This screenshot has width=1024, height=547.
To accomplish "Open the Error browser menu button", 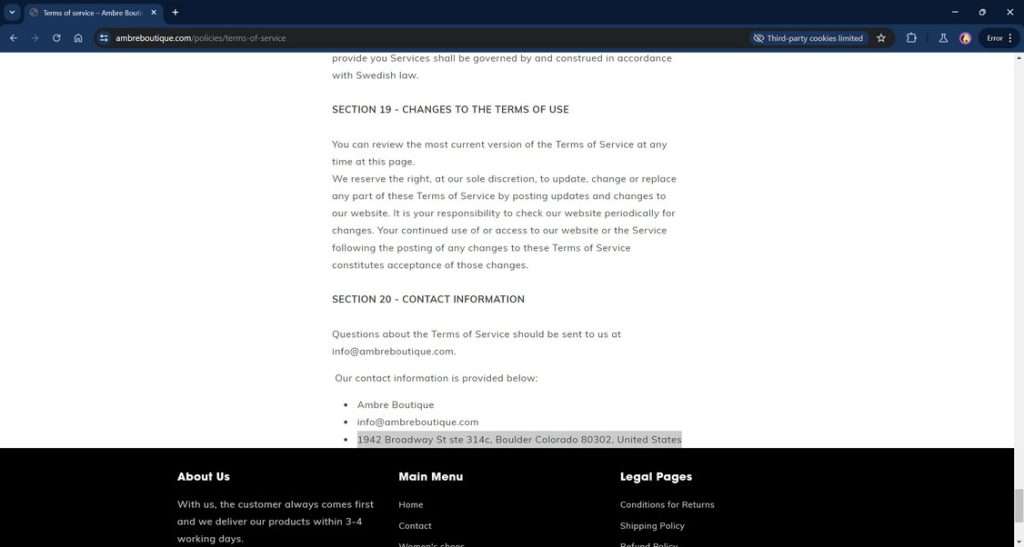I will pyautogui.click(x=999, y=38).
